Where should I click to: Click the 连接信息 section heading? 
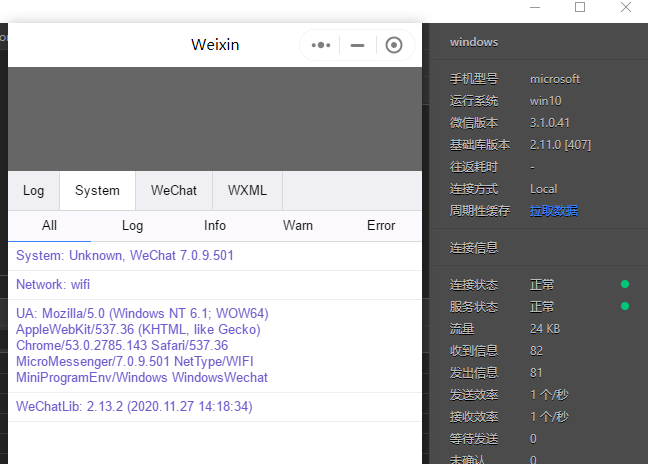(474, 248)
